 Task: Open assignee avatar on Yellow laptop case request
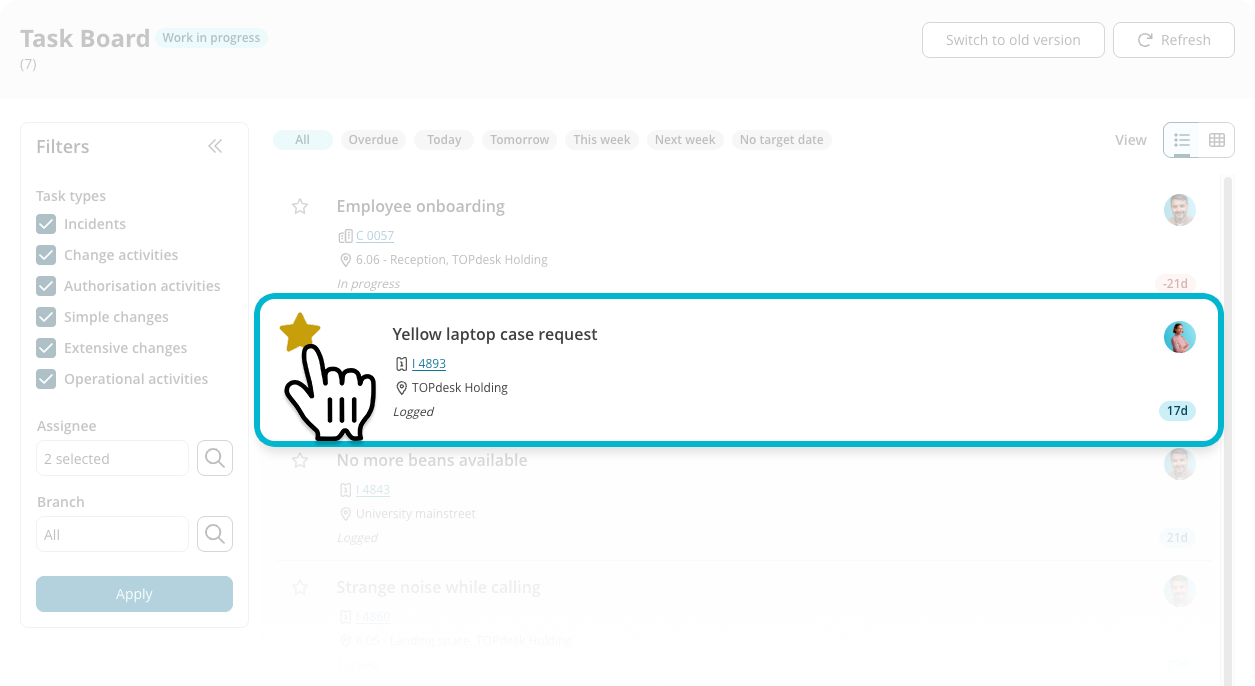click(x=1180, y=337)
